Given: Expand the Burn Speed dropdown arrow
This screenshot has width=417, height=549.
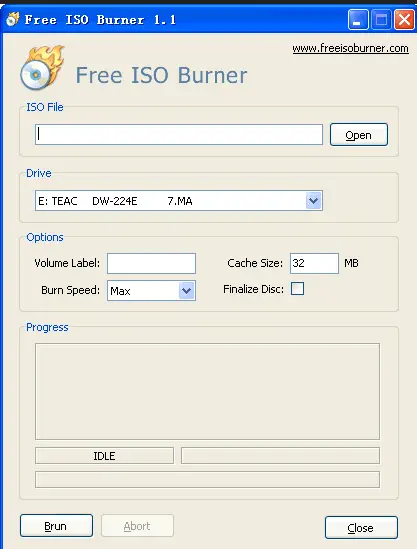Looking at the screenshot, I should coord(186,290).
